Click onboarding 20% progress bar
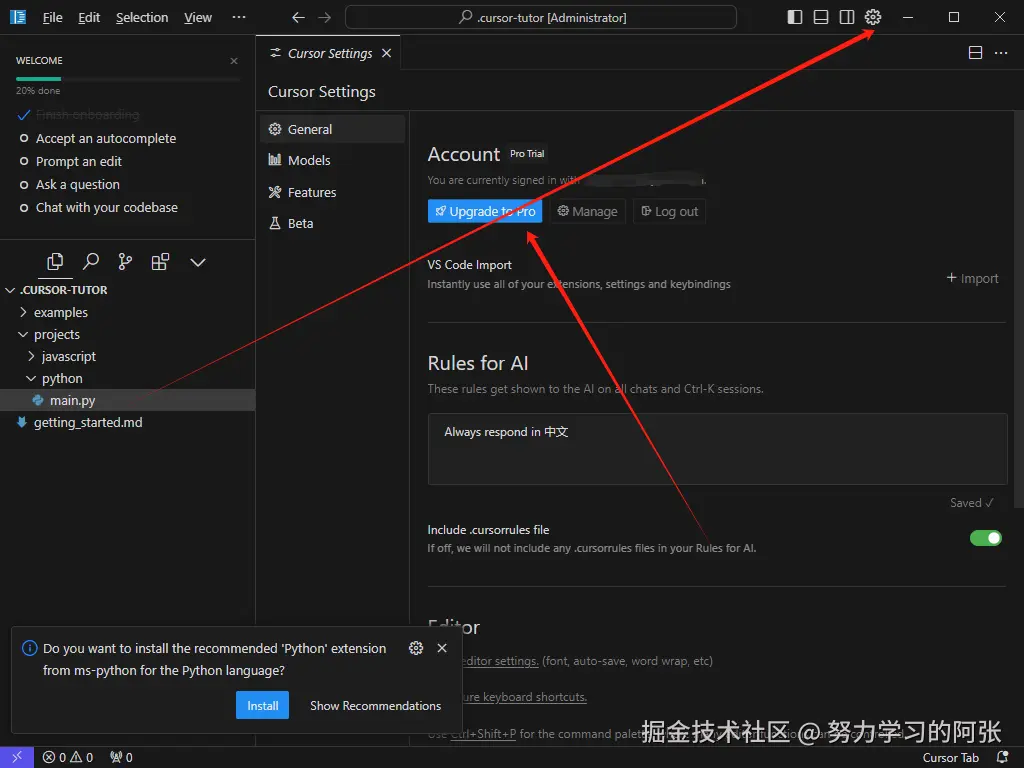Image resolution: width=1024 pixels, height=768 pixels. click(127, 78)
